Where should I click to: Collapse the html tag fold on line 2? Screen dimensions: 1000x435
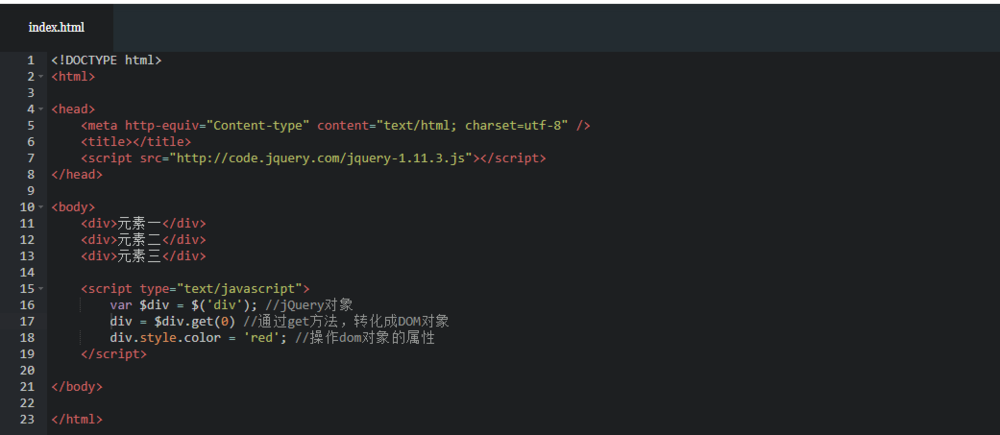41,77
